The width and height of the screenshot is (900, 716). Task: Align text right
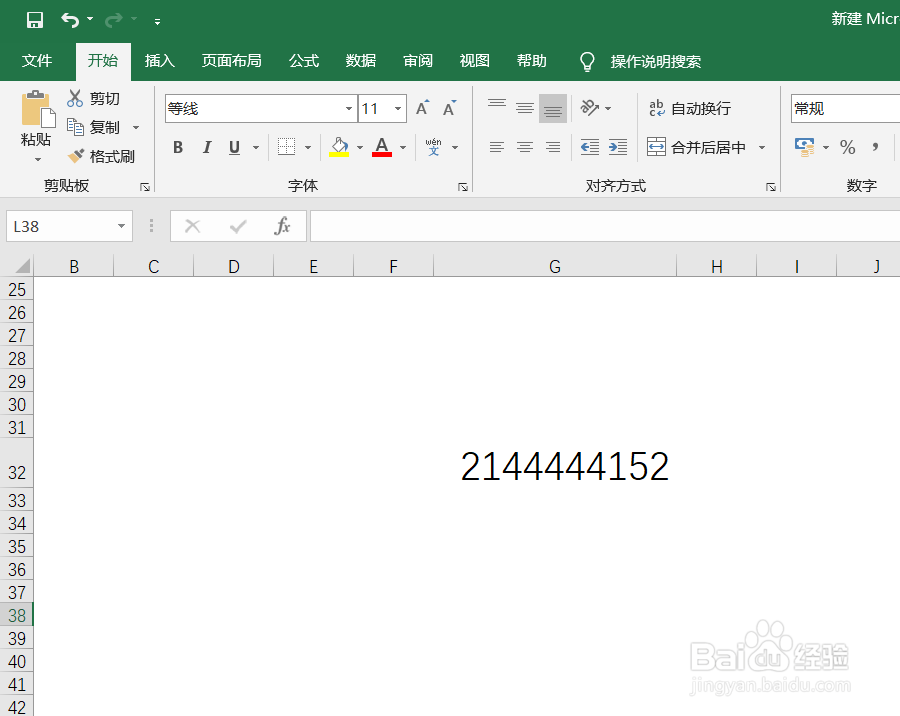[x=553, y=148]
